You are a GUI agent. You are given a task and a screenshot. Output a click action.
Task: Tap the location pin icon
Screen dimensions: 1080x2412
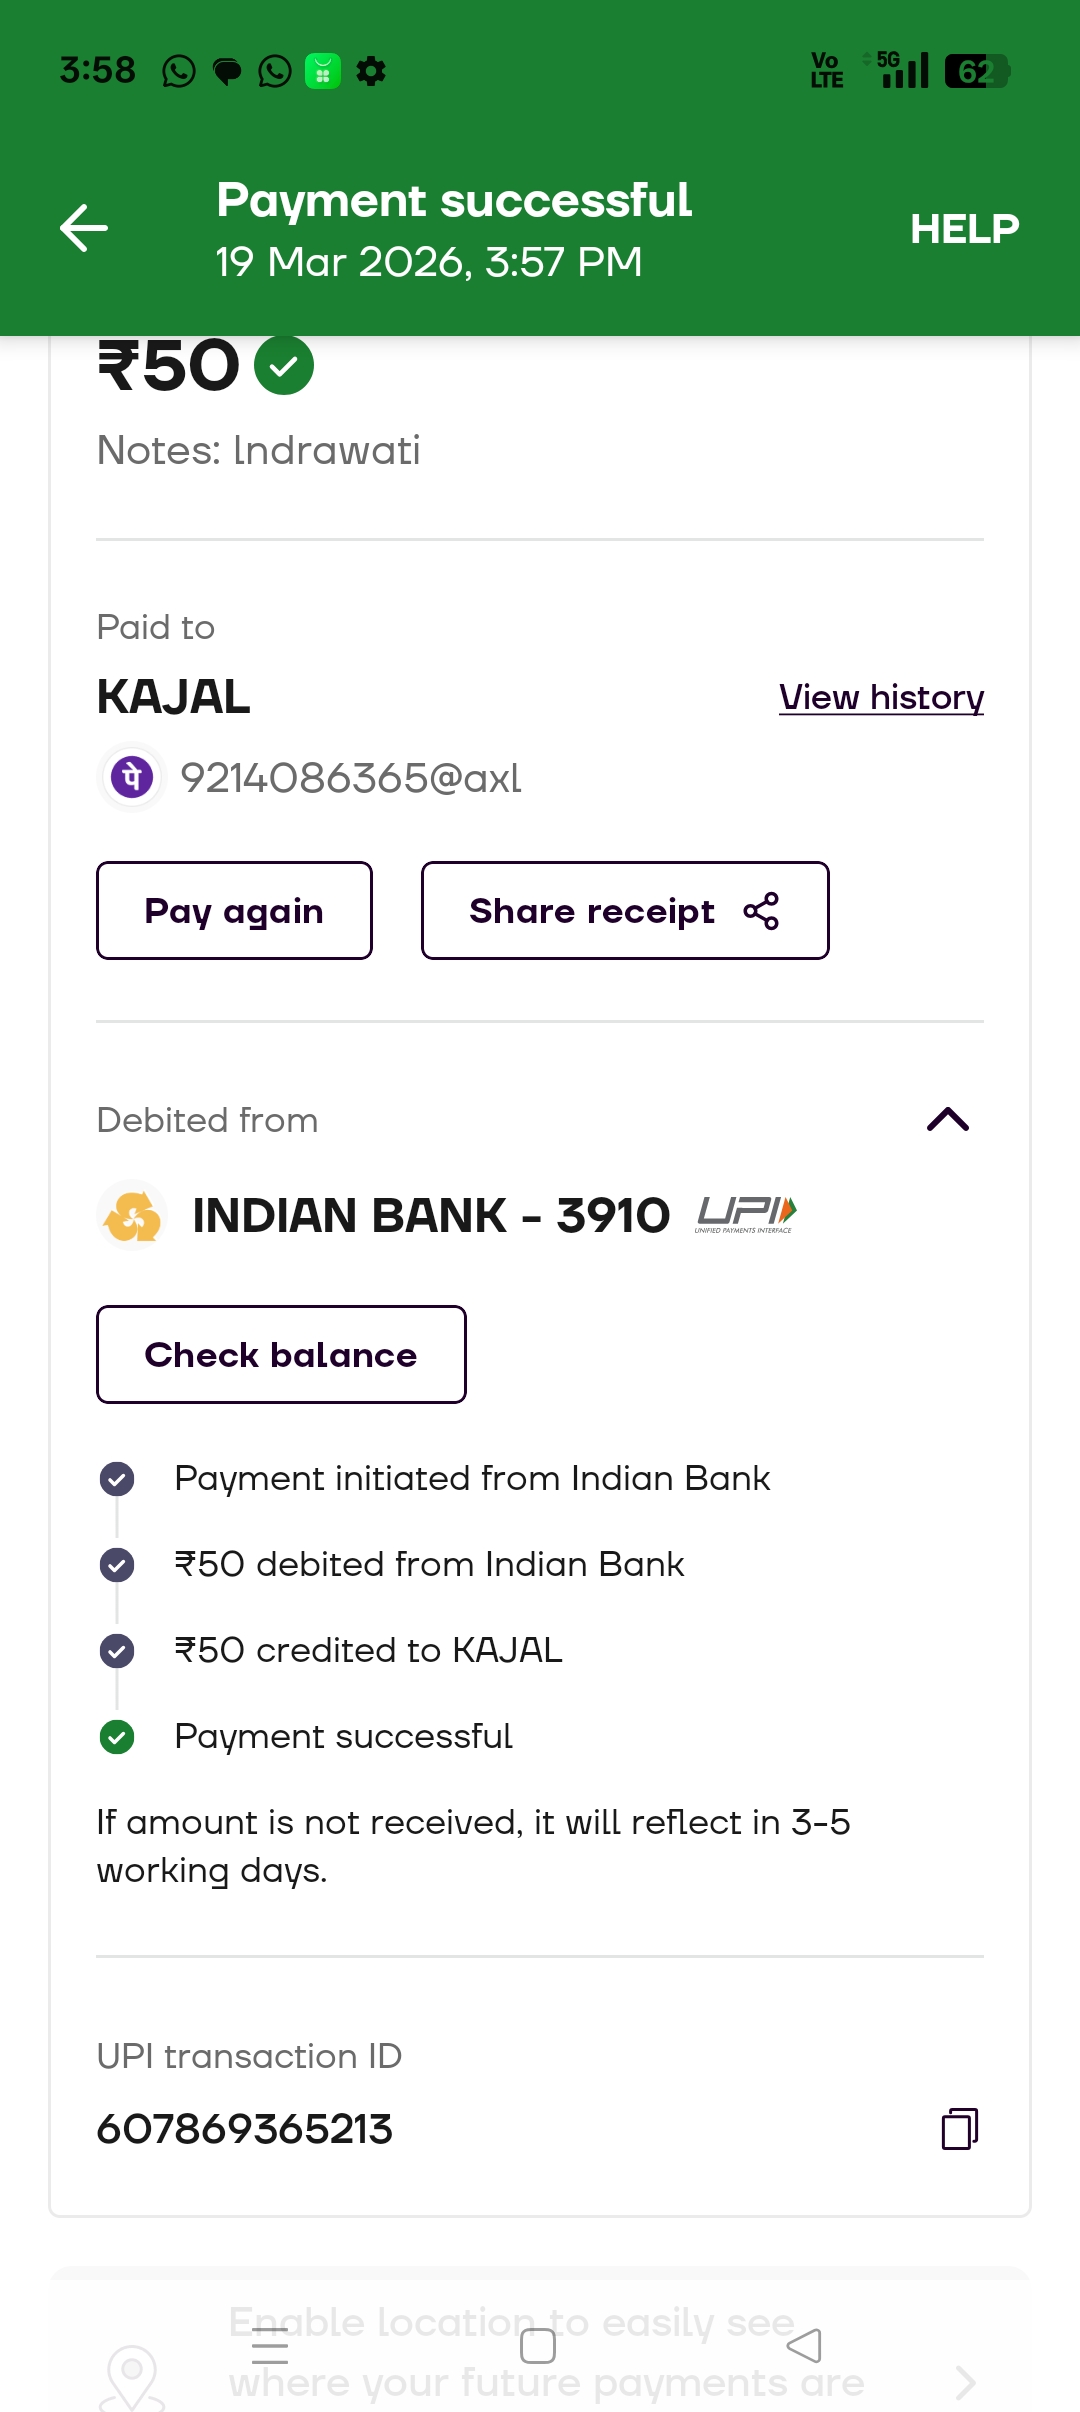(x=132, y=2375)
